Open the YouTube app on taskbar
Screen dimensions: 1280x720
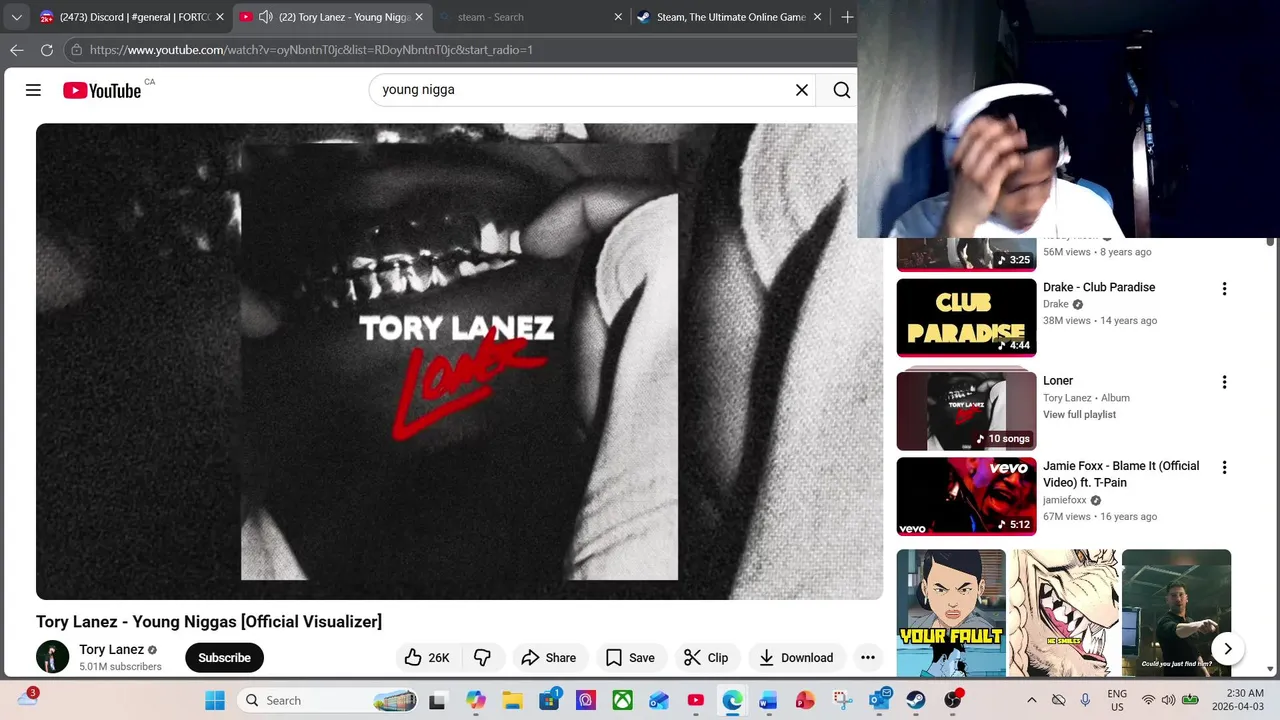tap(696, 700)
